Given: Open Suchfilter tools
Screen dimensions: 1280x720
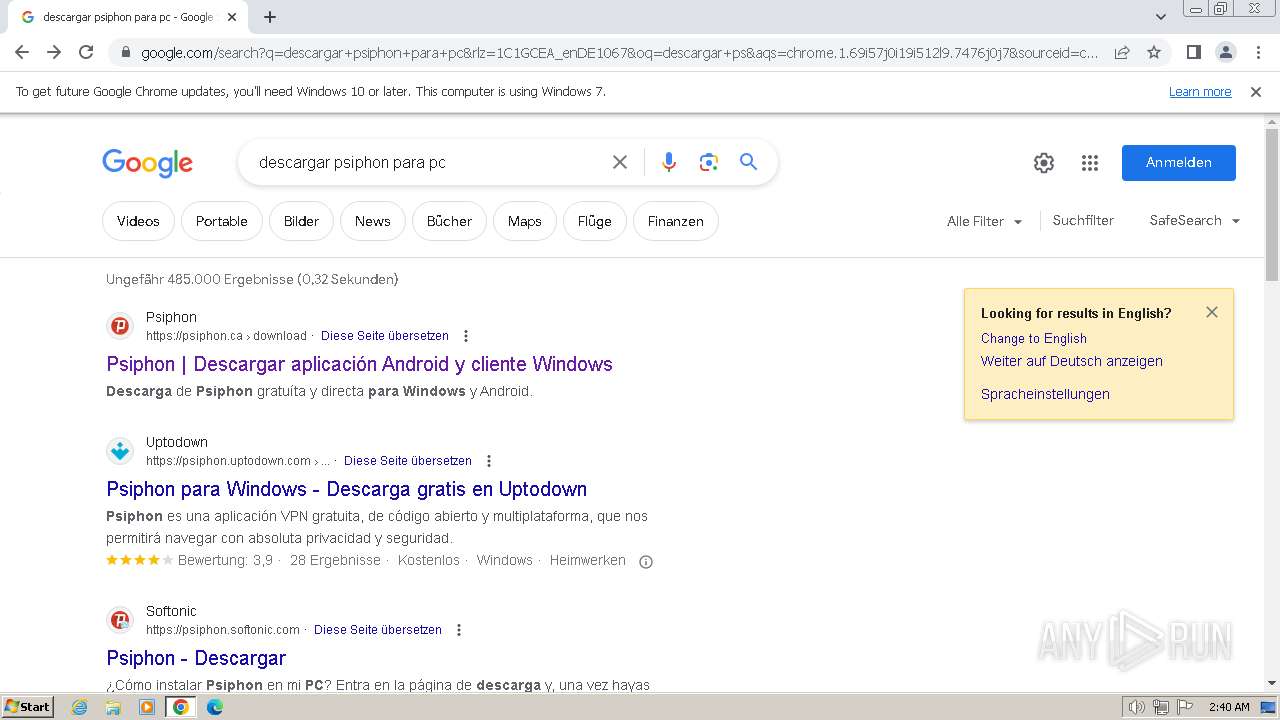Looking at the screenshot, I should (1083, 220).
